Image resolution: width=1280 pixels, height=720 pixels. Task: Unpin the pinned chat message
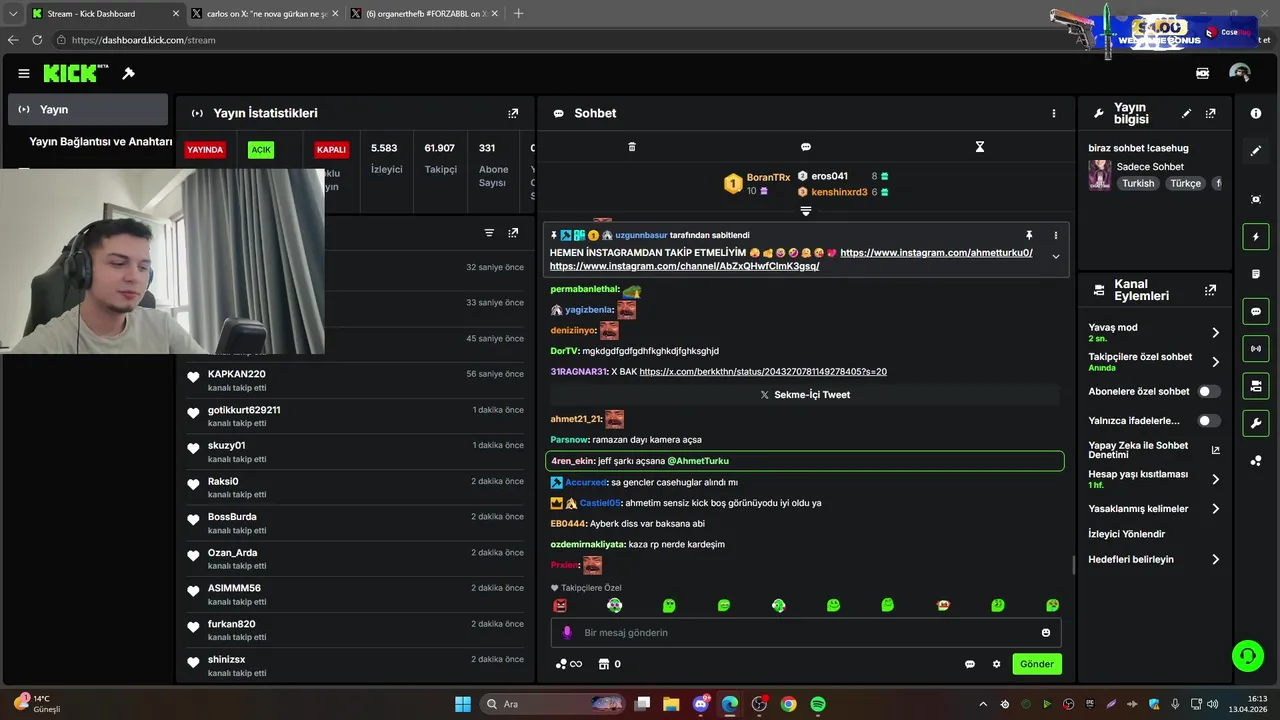pyautogui.click(x=1029, y=235)
